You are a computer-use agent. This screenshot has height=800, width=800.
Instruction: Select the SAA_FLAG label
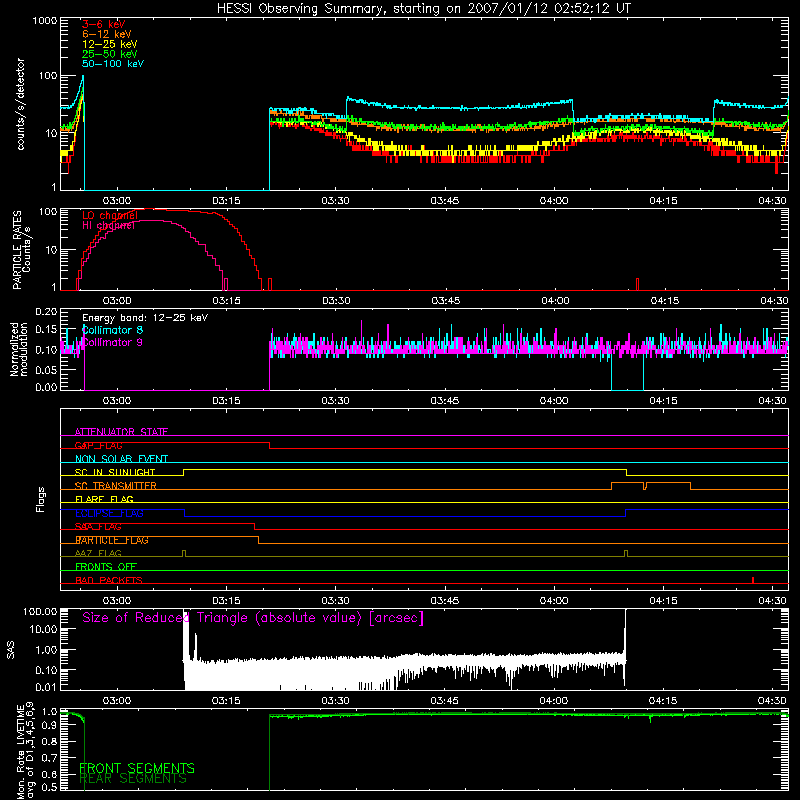[x=98, y=527]
